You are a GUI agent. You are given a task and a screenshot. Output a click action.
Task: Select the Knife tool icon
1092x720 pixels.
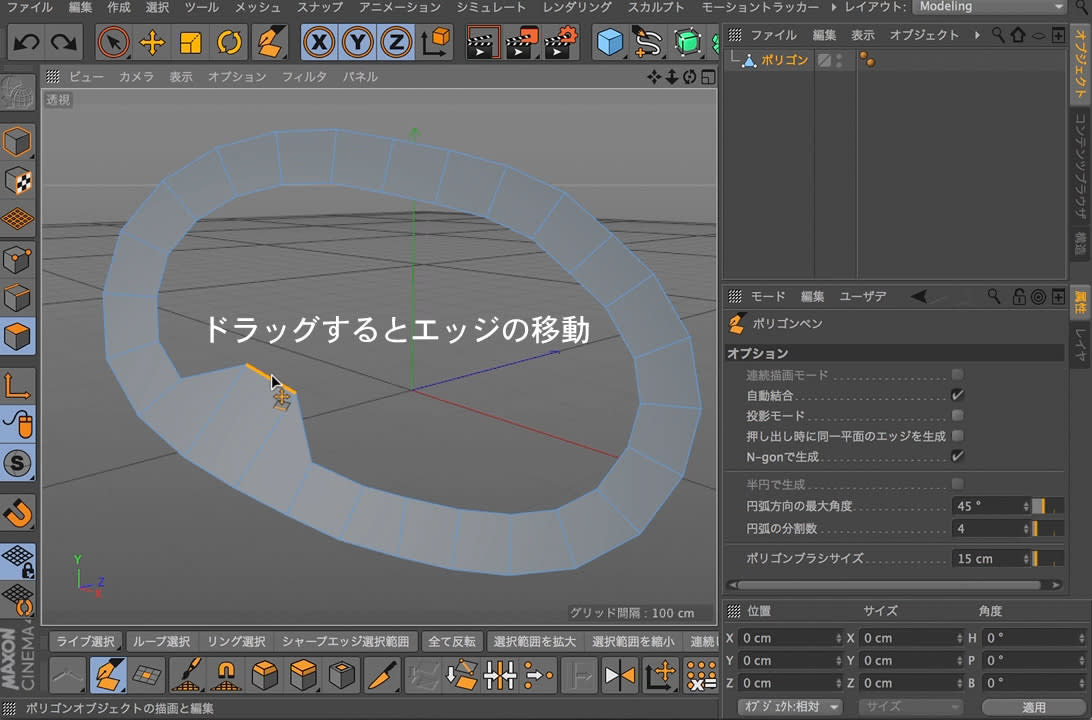click(381, 677)
